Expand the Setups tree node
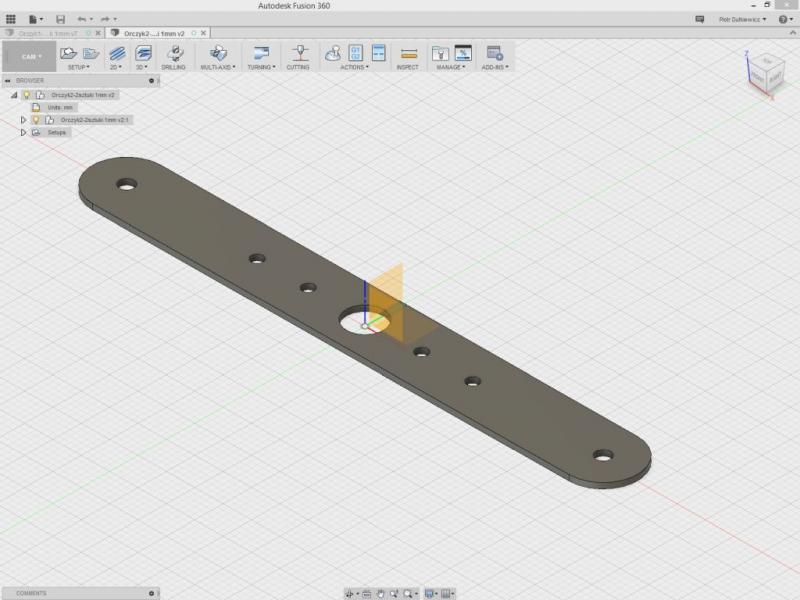The height and width of the screenshot is (600, 800). tap(23, 132)
